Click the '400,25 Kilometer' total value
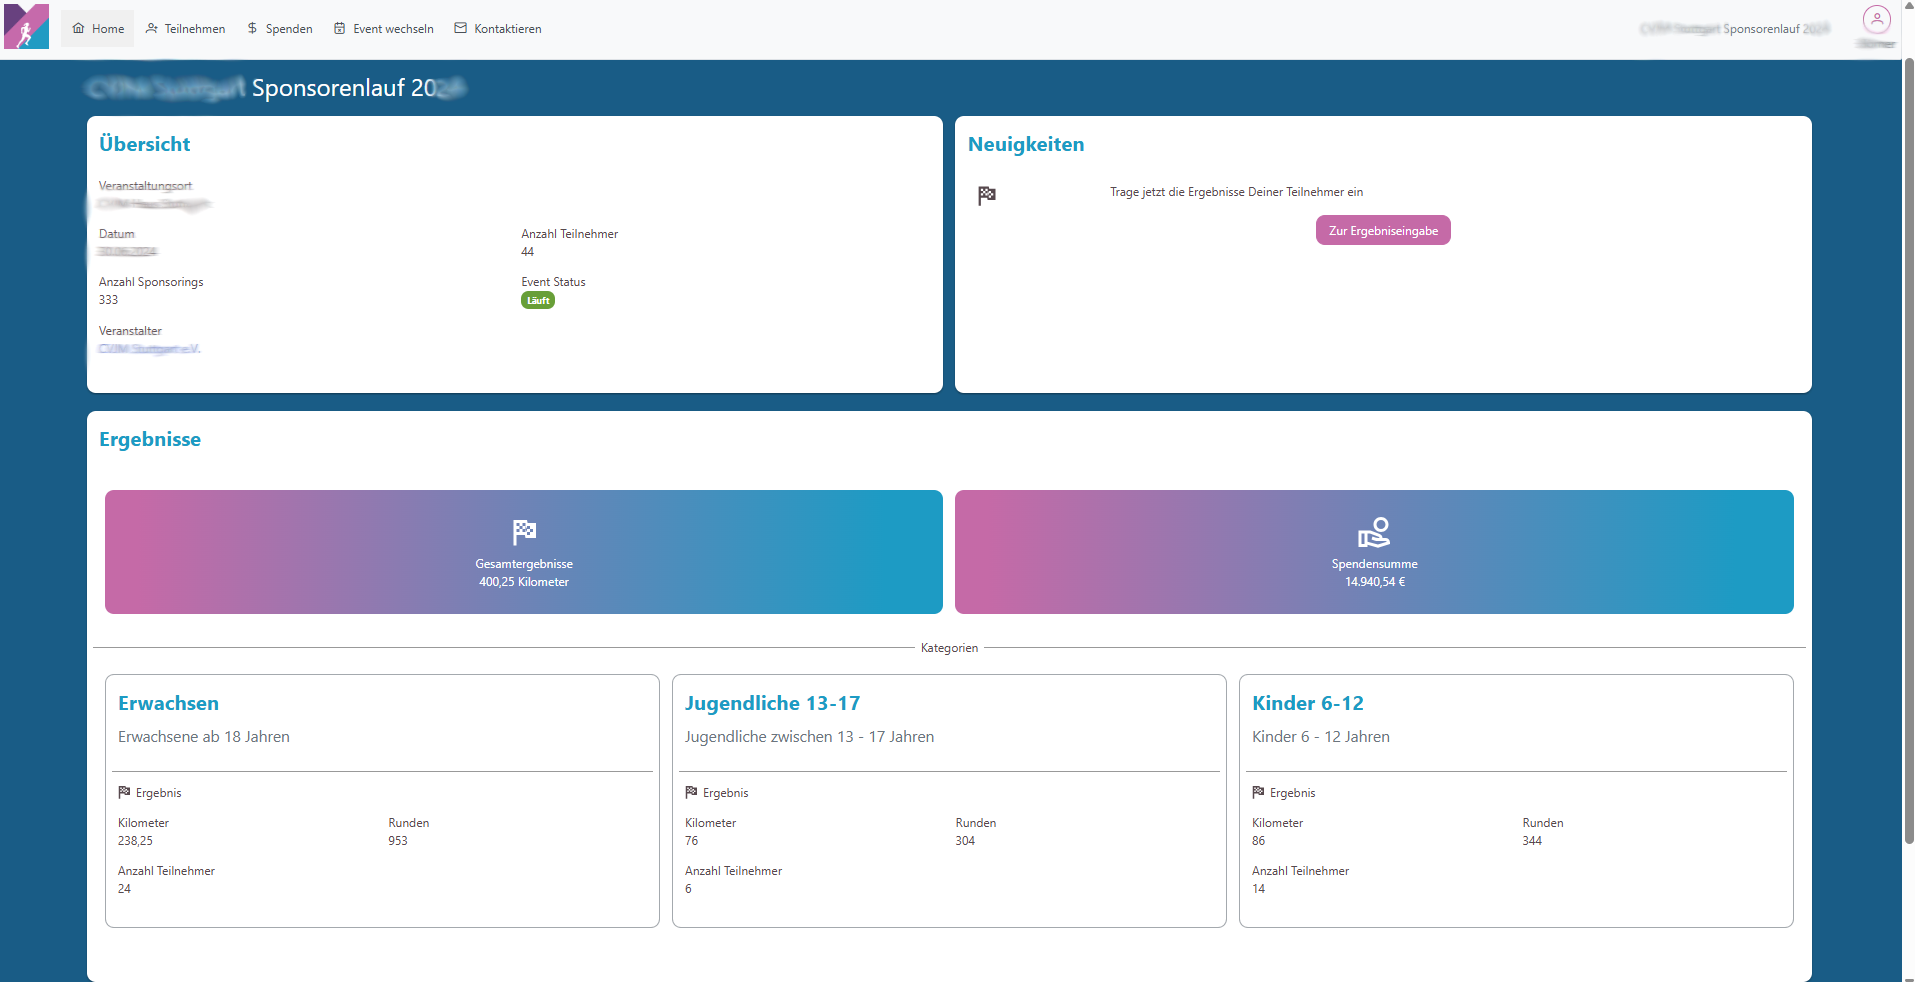The height and width of the screenshot is (982, 1915). pyautogui.click(x=524, y=582)
